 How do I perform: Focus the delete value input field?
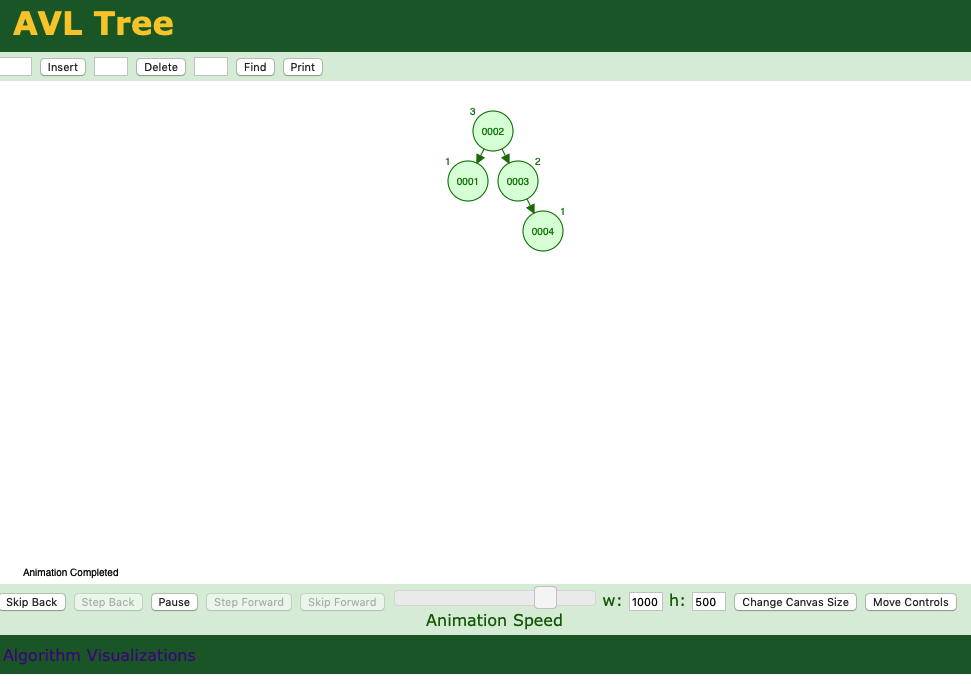pos(111,67)
